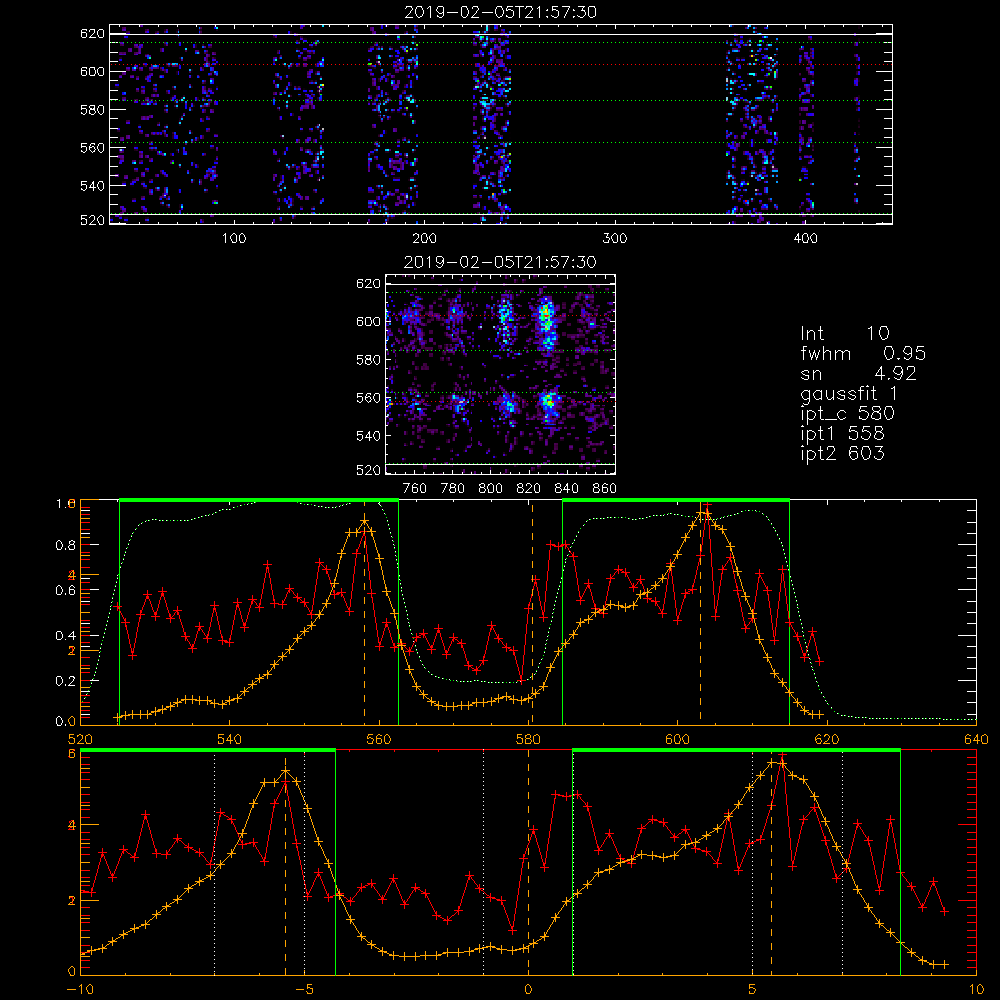Click the 'ipt1 558' text

click(842, 434)
